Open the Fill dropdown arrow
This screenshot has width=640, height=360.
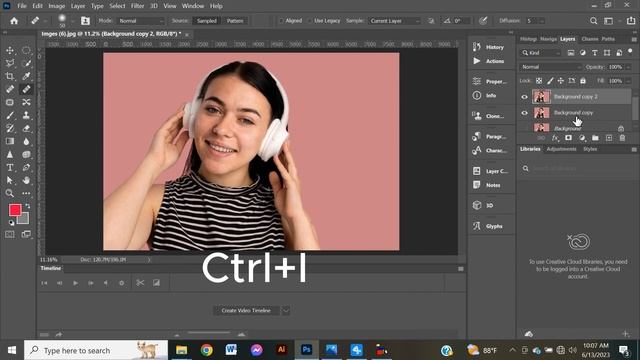point(628,81)
